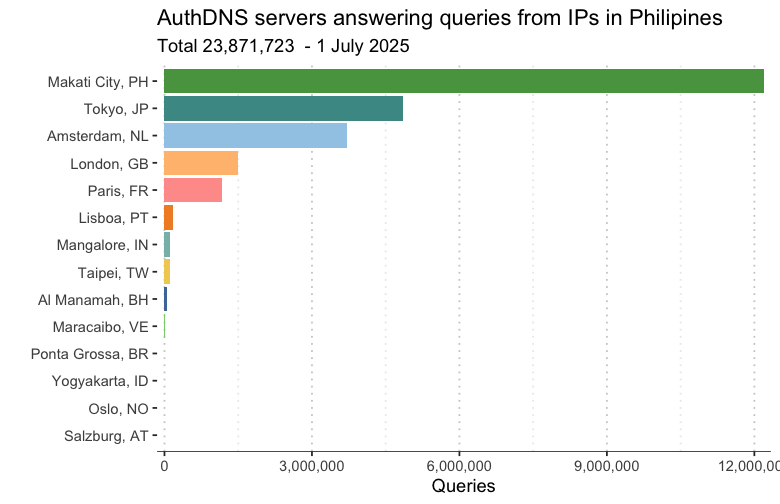The width and height of the screenshot is (780, 504).
Task: Click the 'Amsterdam, NL' axis label
Action: [98, 136]
